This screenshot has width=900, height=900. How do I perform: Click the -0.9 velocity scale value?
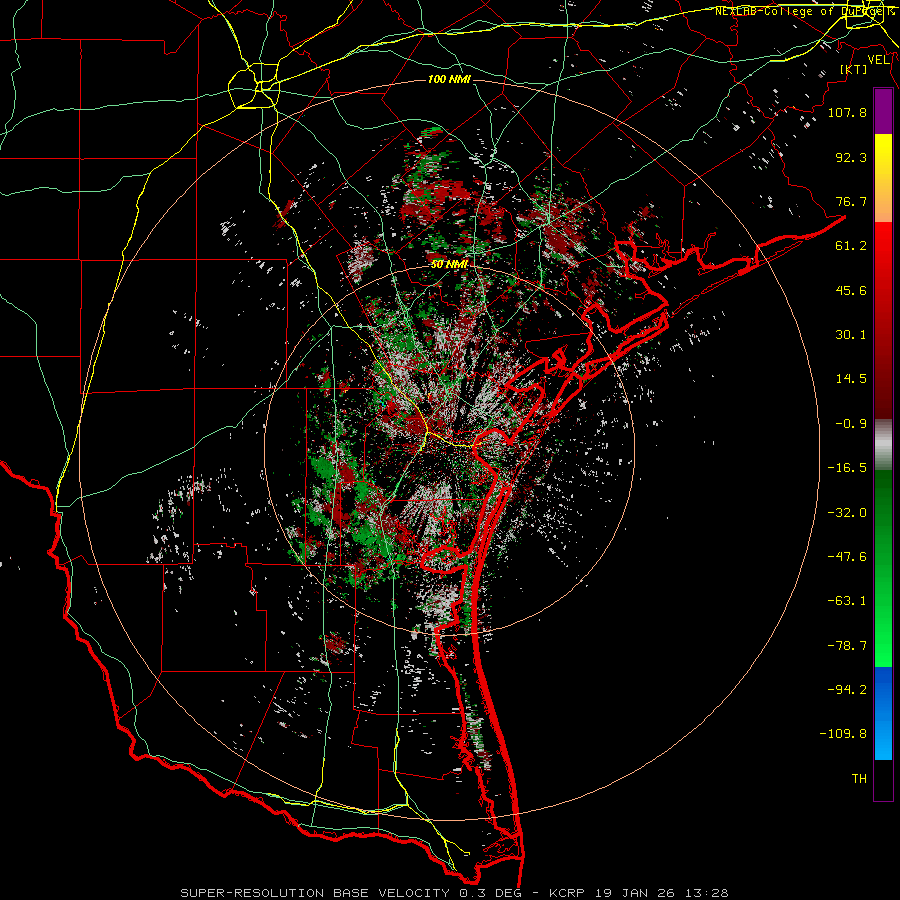tap(851, 424)
